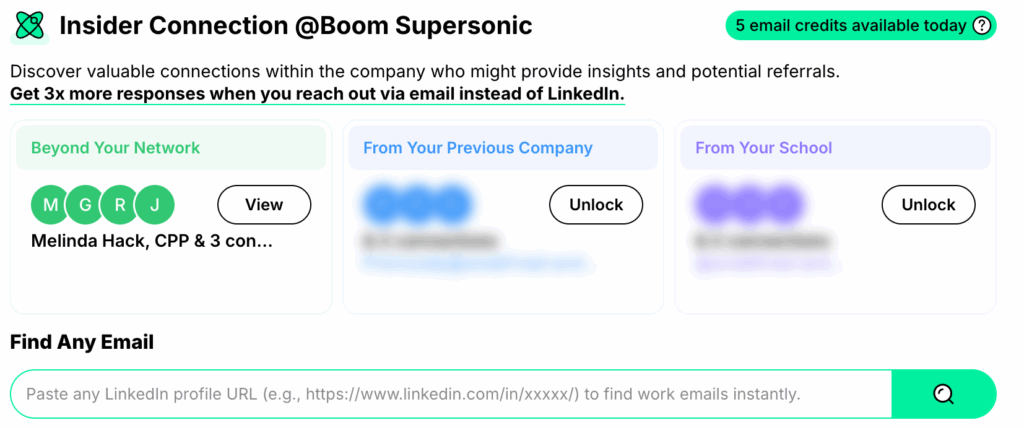The image size is (1024, 428).
Task: Click the magnifier search icon button
Action: 944,394
